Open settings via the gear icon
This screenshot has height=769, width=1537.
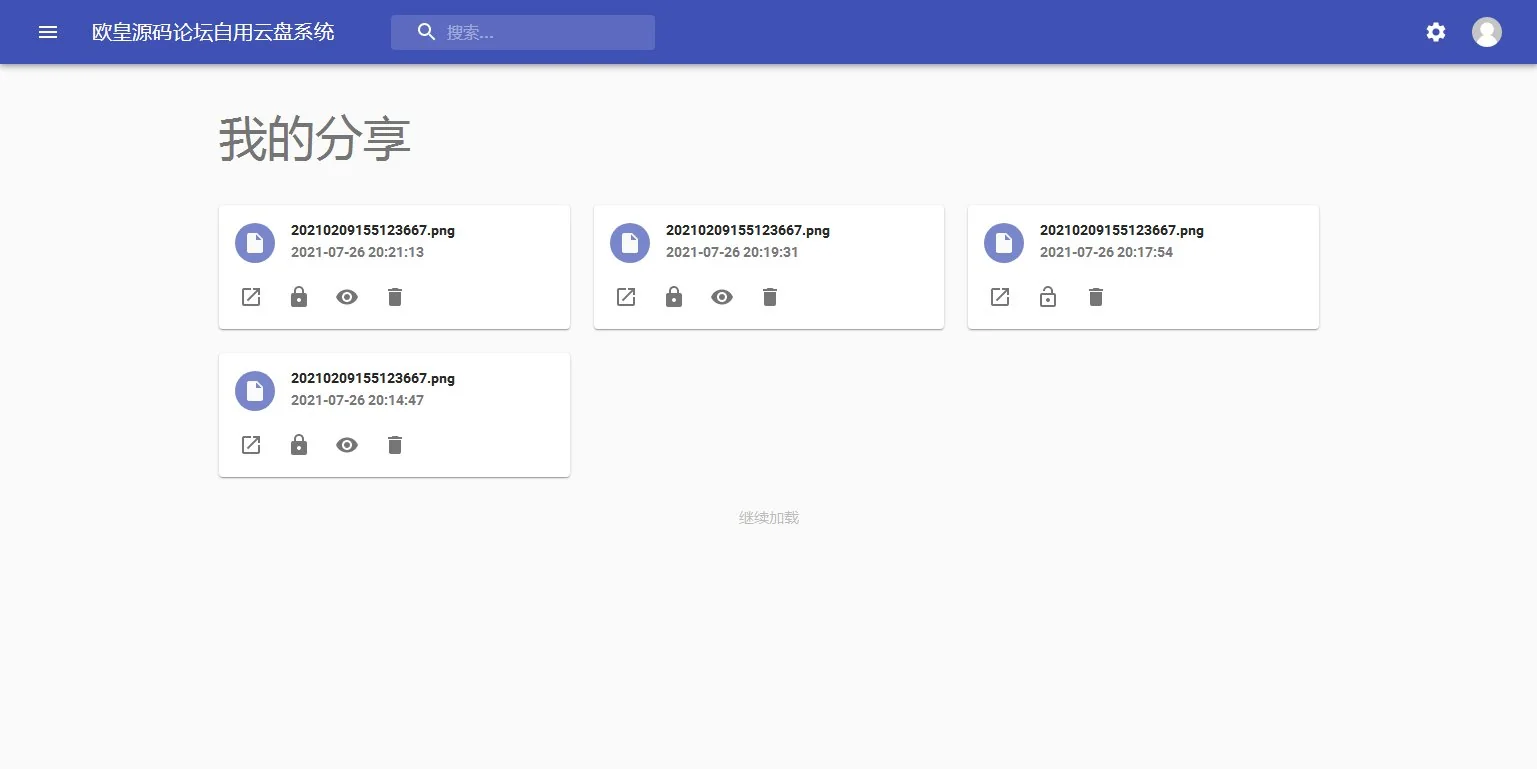click(x=1435, y=32)
